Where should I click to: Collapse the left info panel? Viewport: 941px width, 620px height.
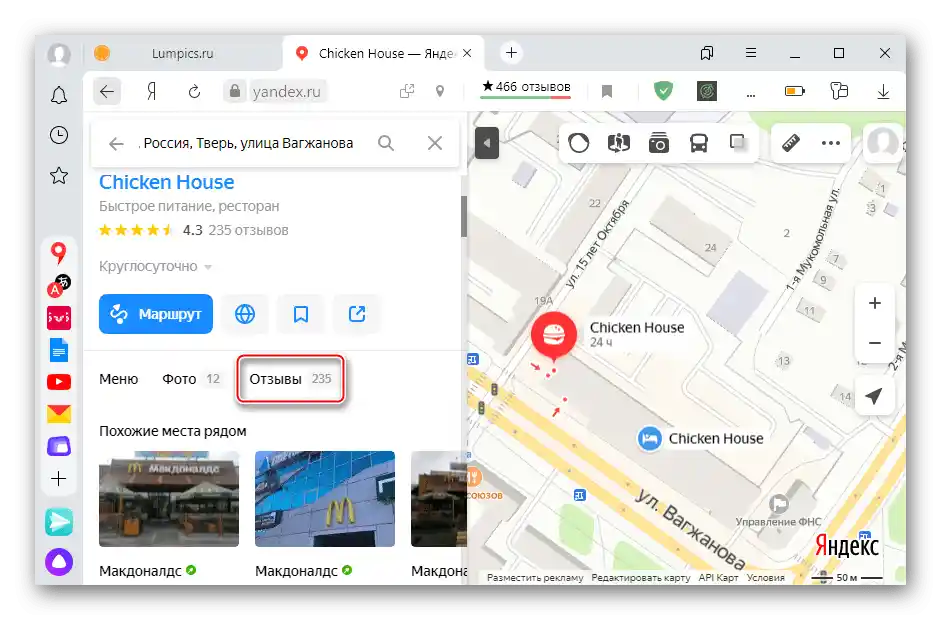click(x=487, y=143)
